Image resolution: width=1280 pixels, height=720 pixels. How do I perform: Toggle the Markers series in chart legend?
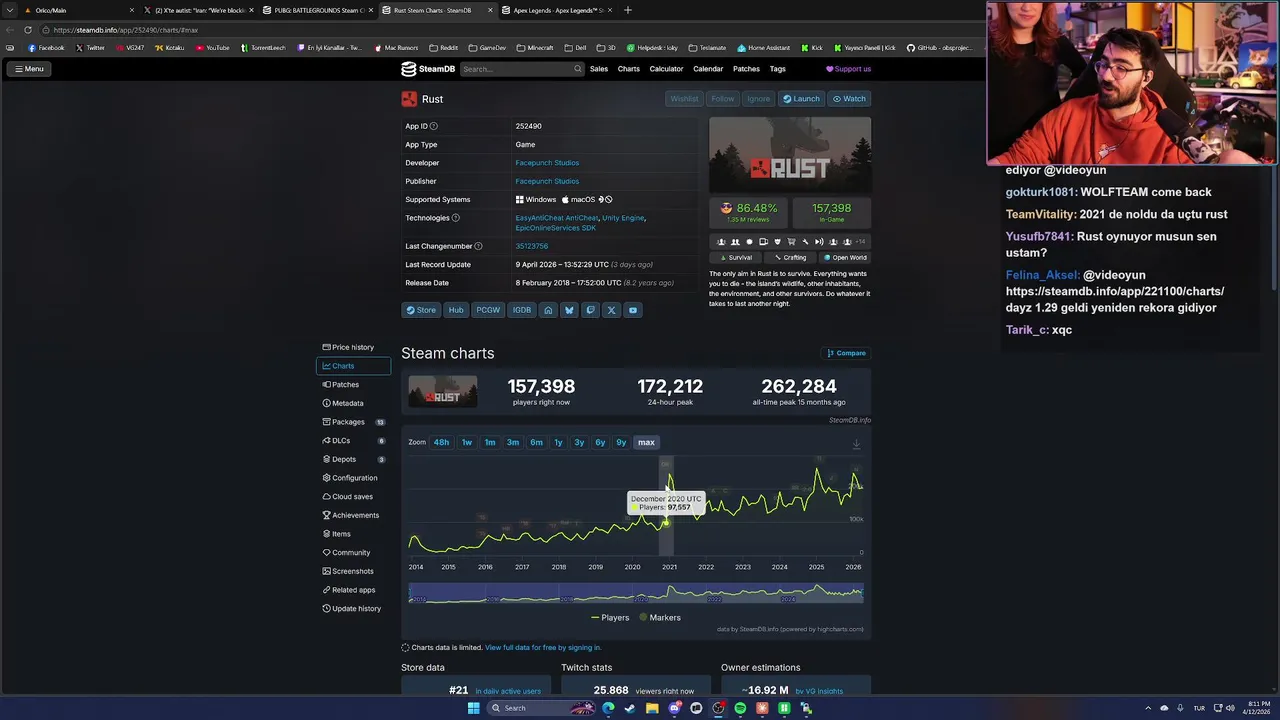(x=660, y=618)
